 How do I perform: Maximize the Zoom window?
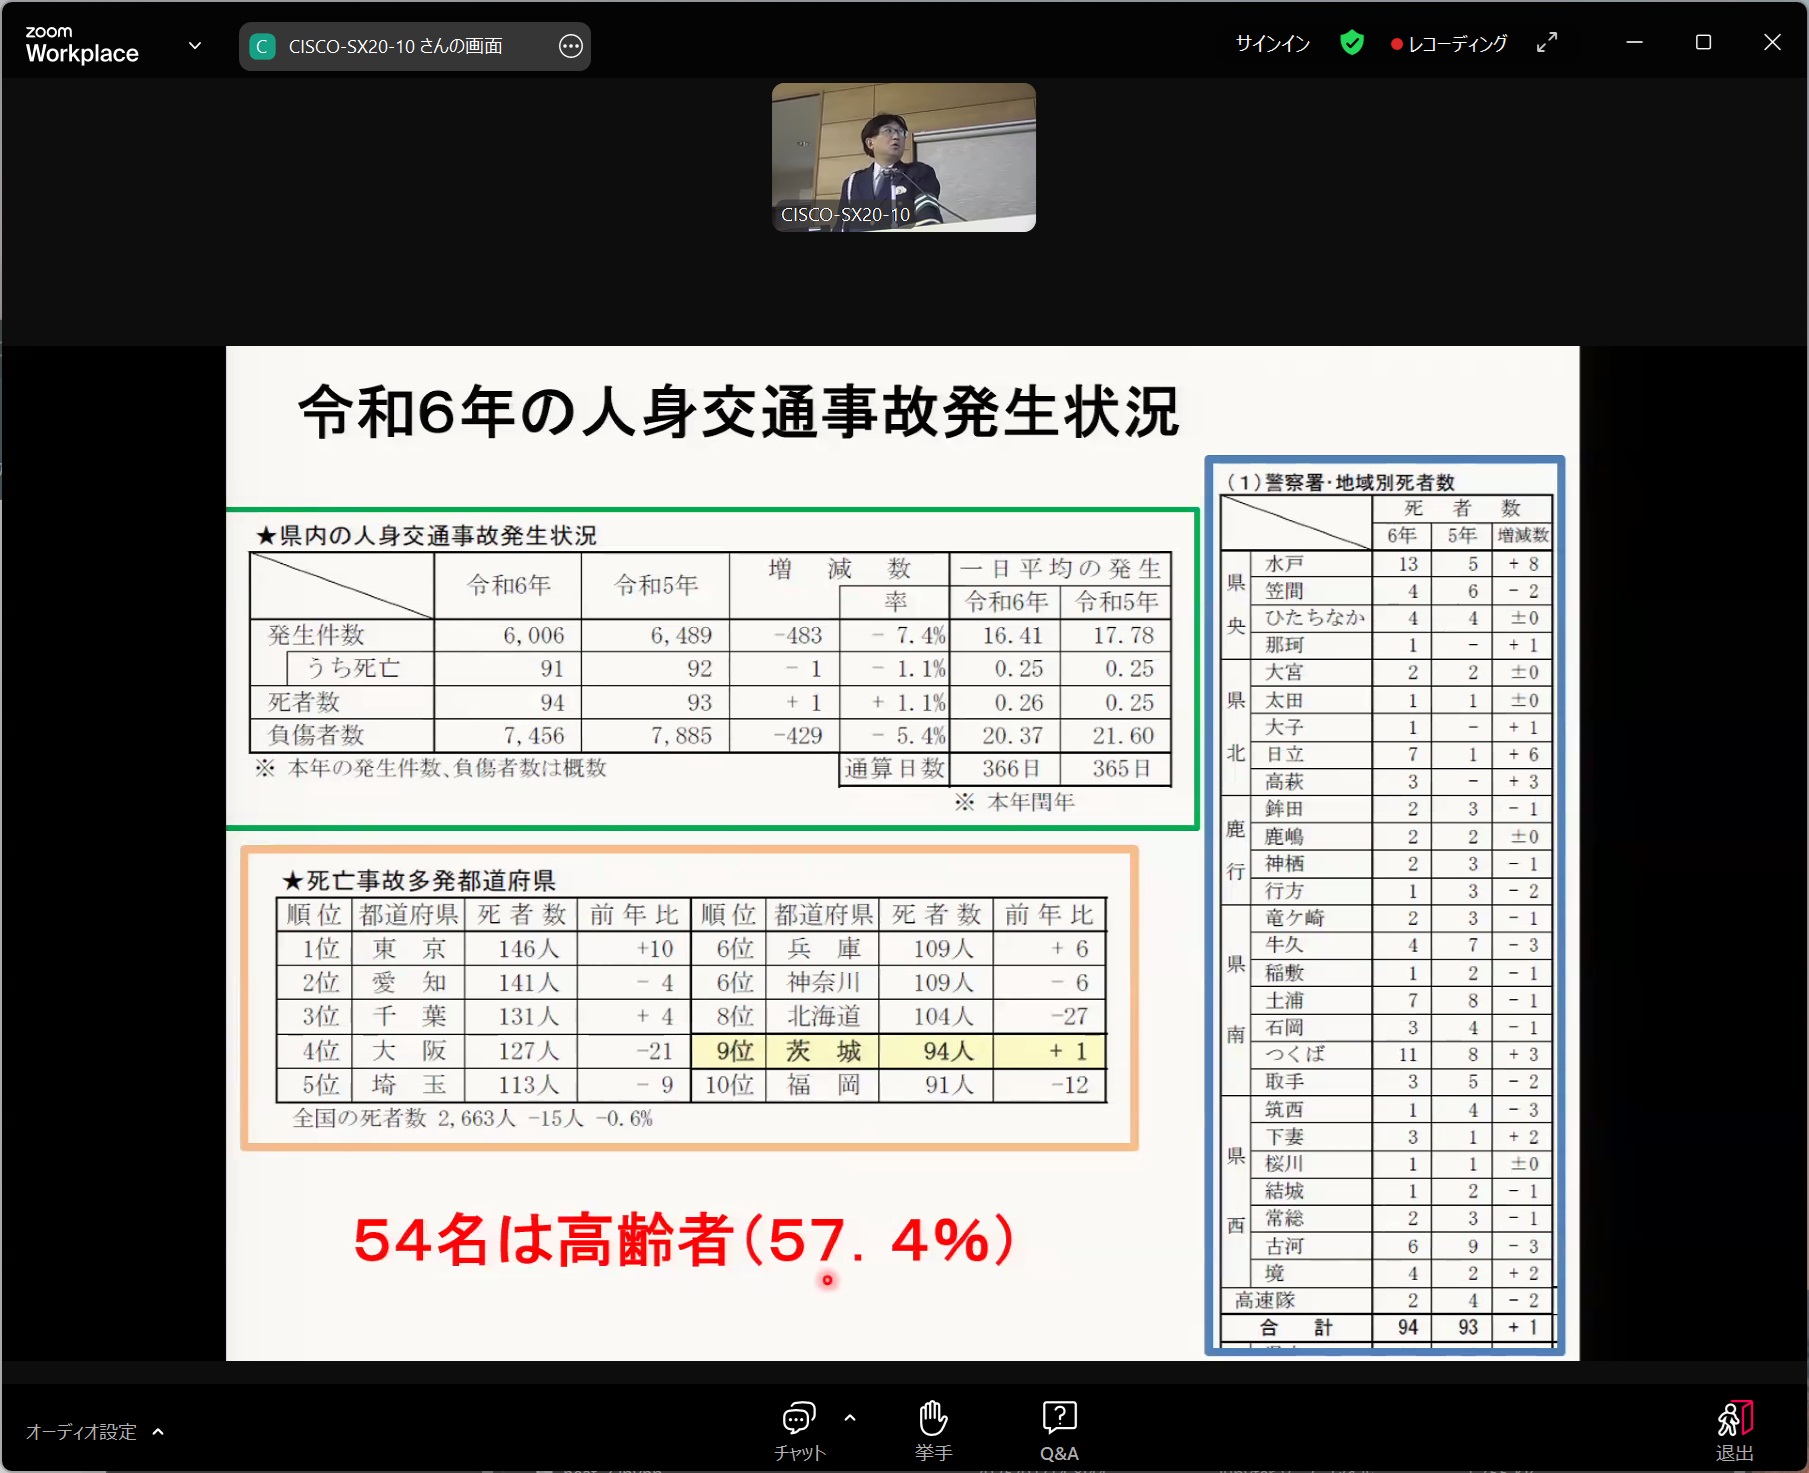click(1703, 42)
